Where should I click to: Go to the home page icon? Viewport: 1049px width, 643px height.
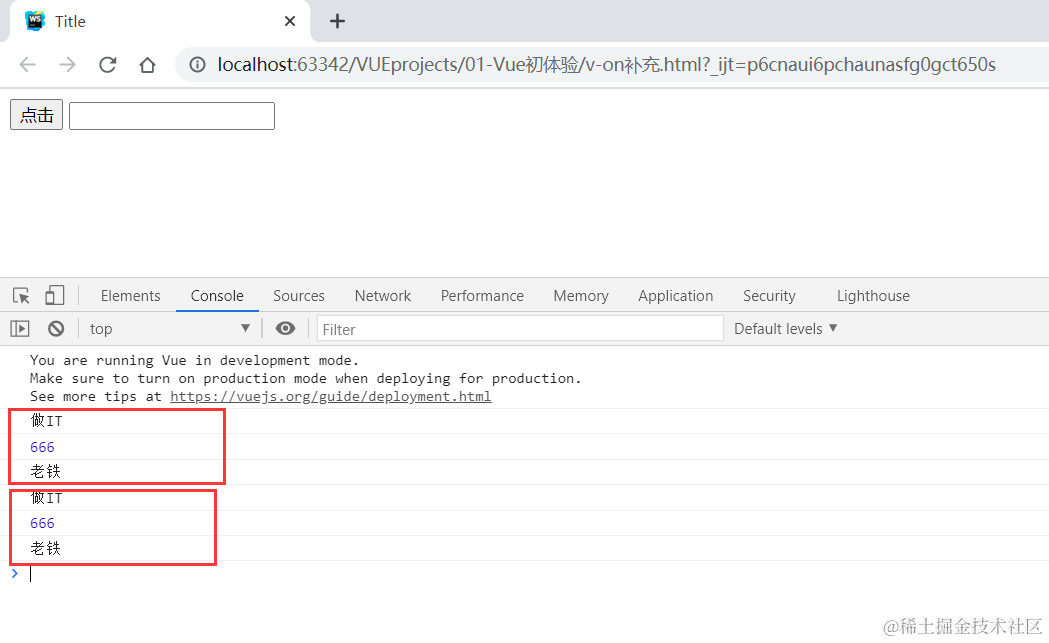[x=147, y=65]
